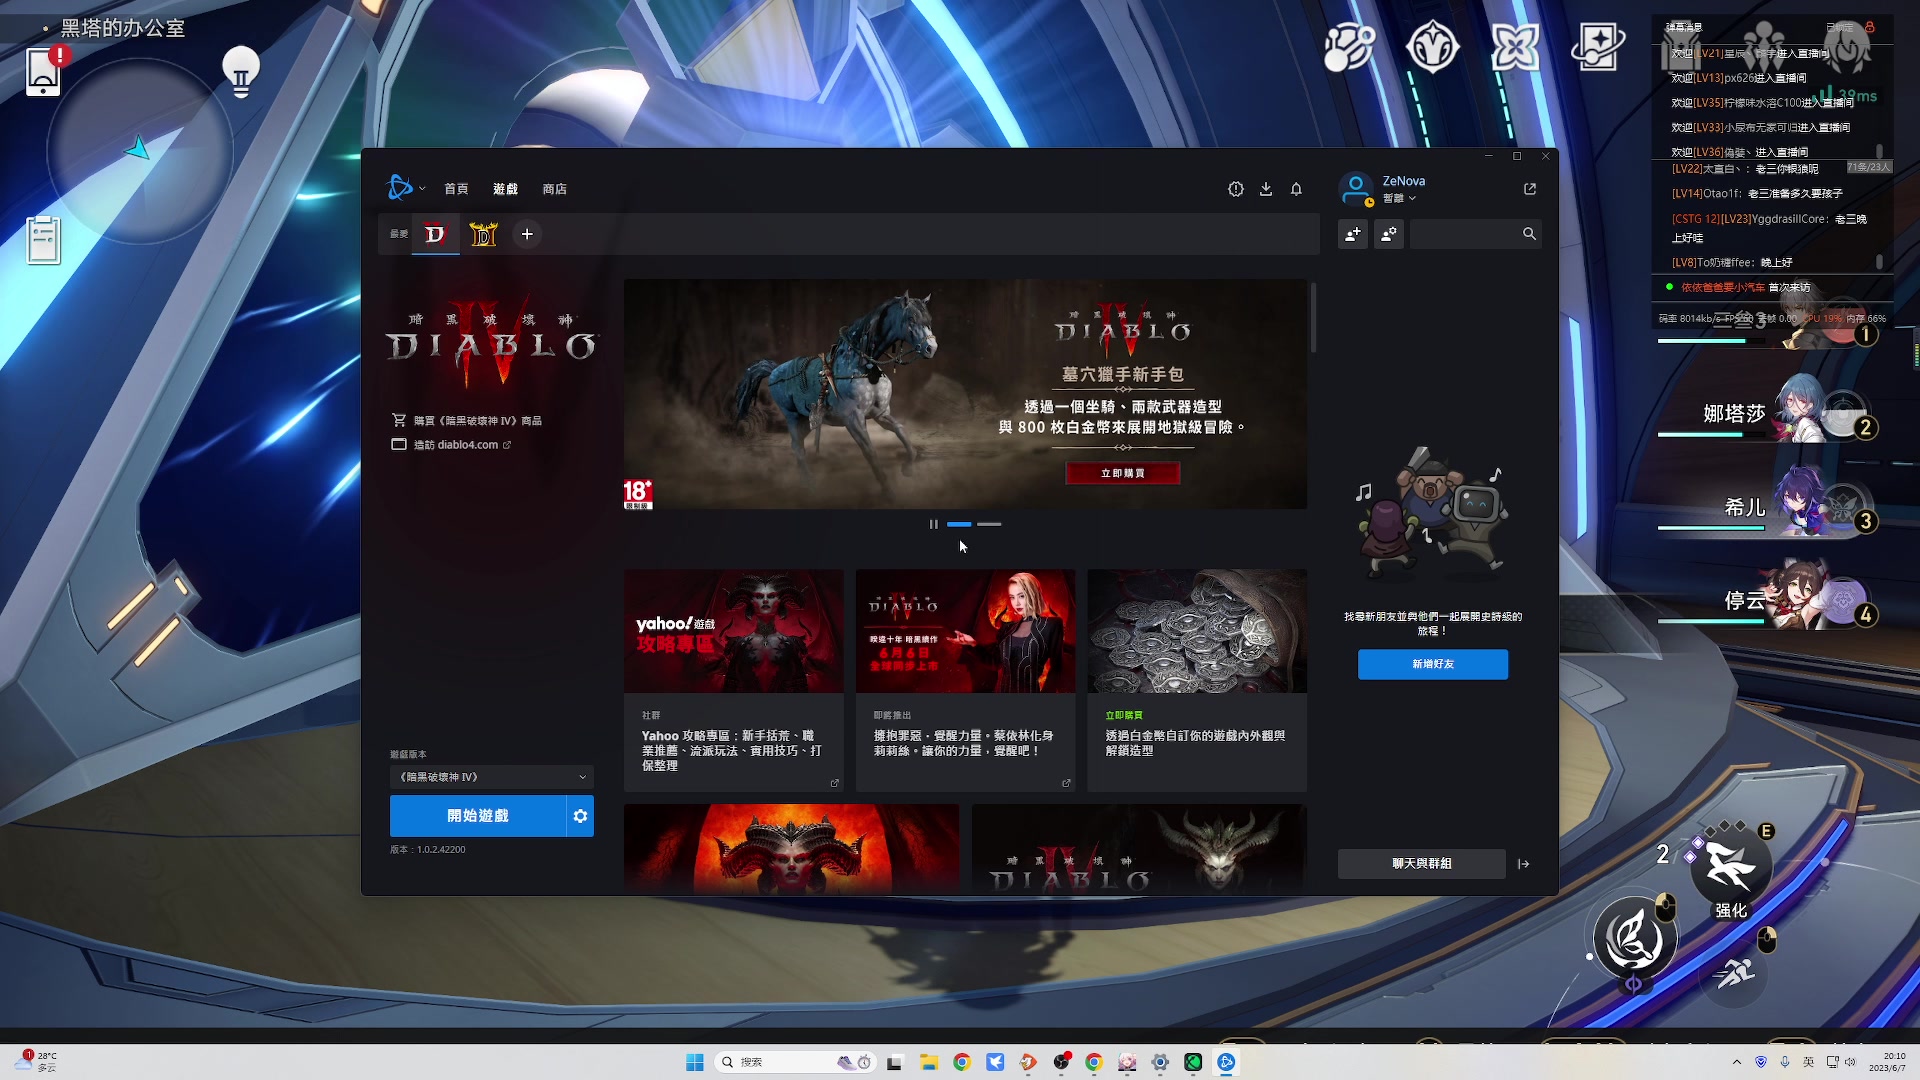Open the breaking news alert icon

coord(1236,189)
